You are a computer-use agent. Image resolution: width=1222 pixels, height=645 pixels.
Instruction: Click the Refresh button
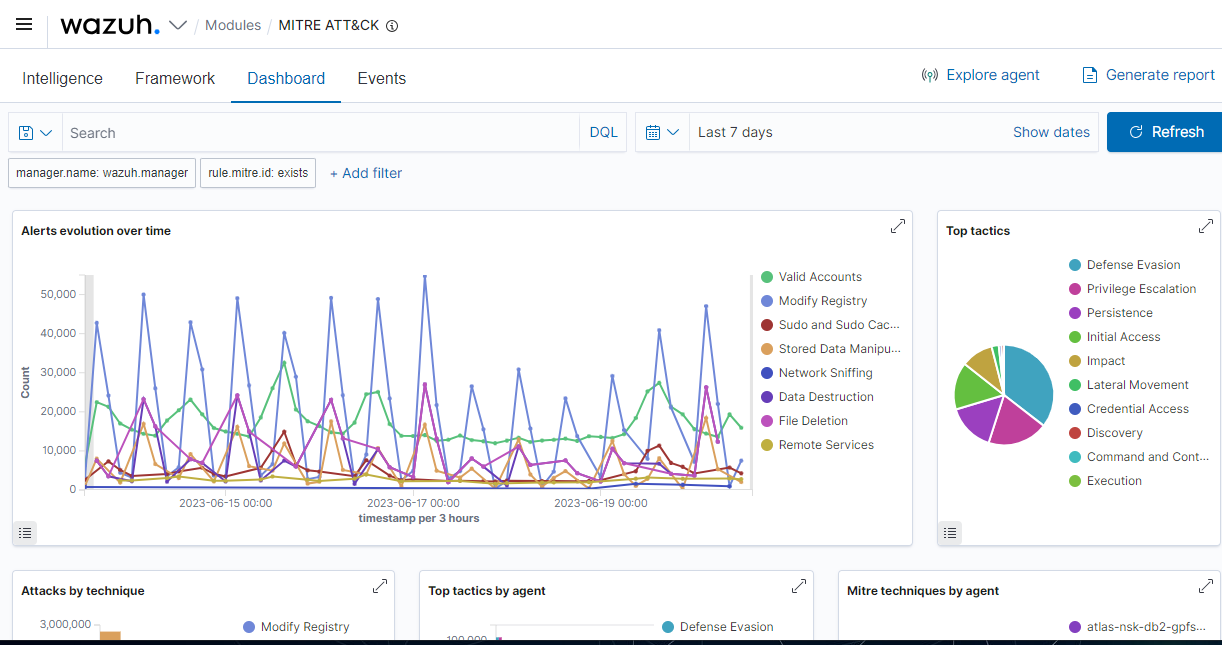click(1165, 132)
